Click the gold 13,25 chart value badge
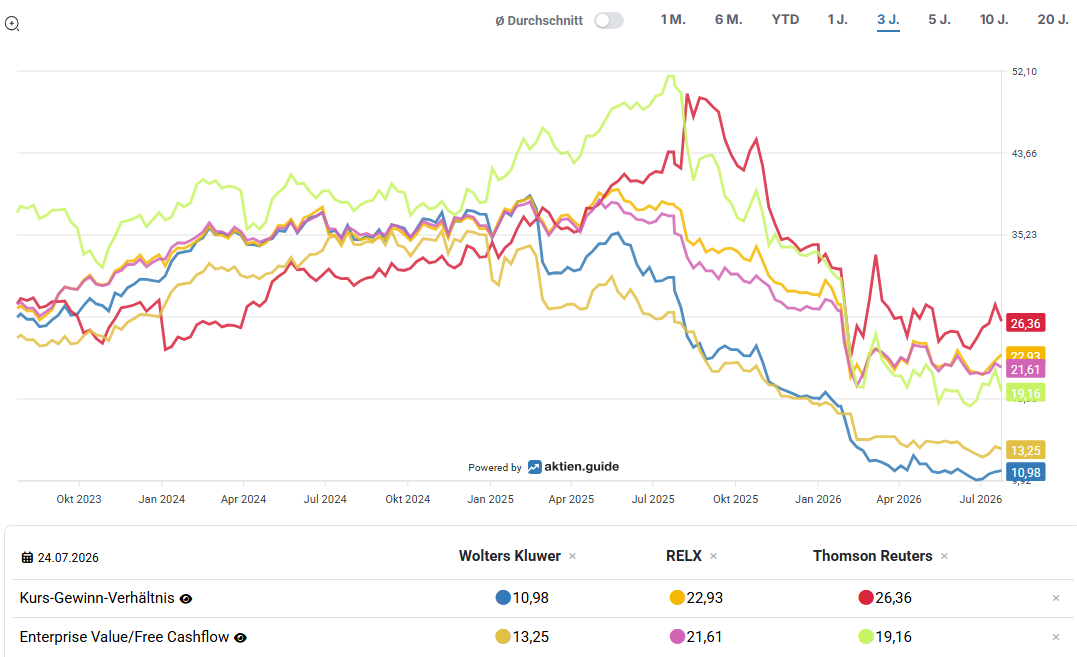1077x657 pixels. pos(1025,450)
